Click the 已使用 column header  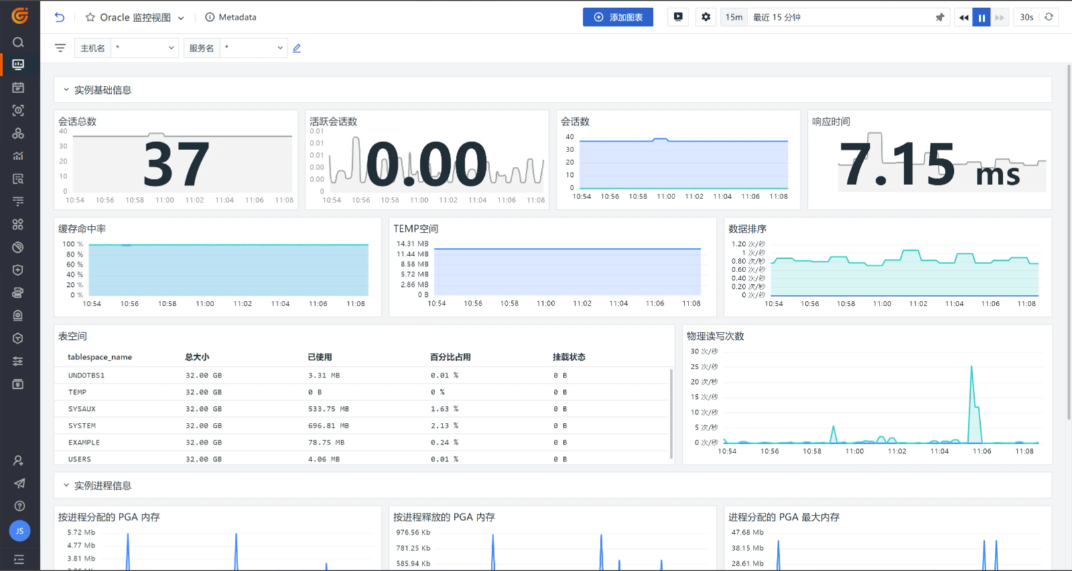pyautogui.click(x=320, y=357)
